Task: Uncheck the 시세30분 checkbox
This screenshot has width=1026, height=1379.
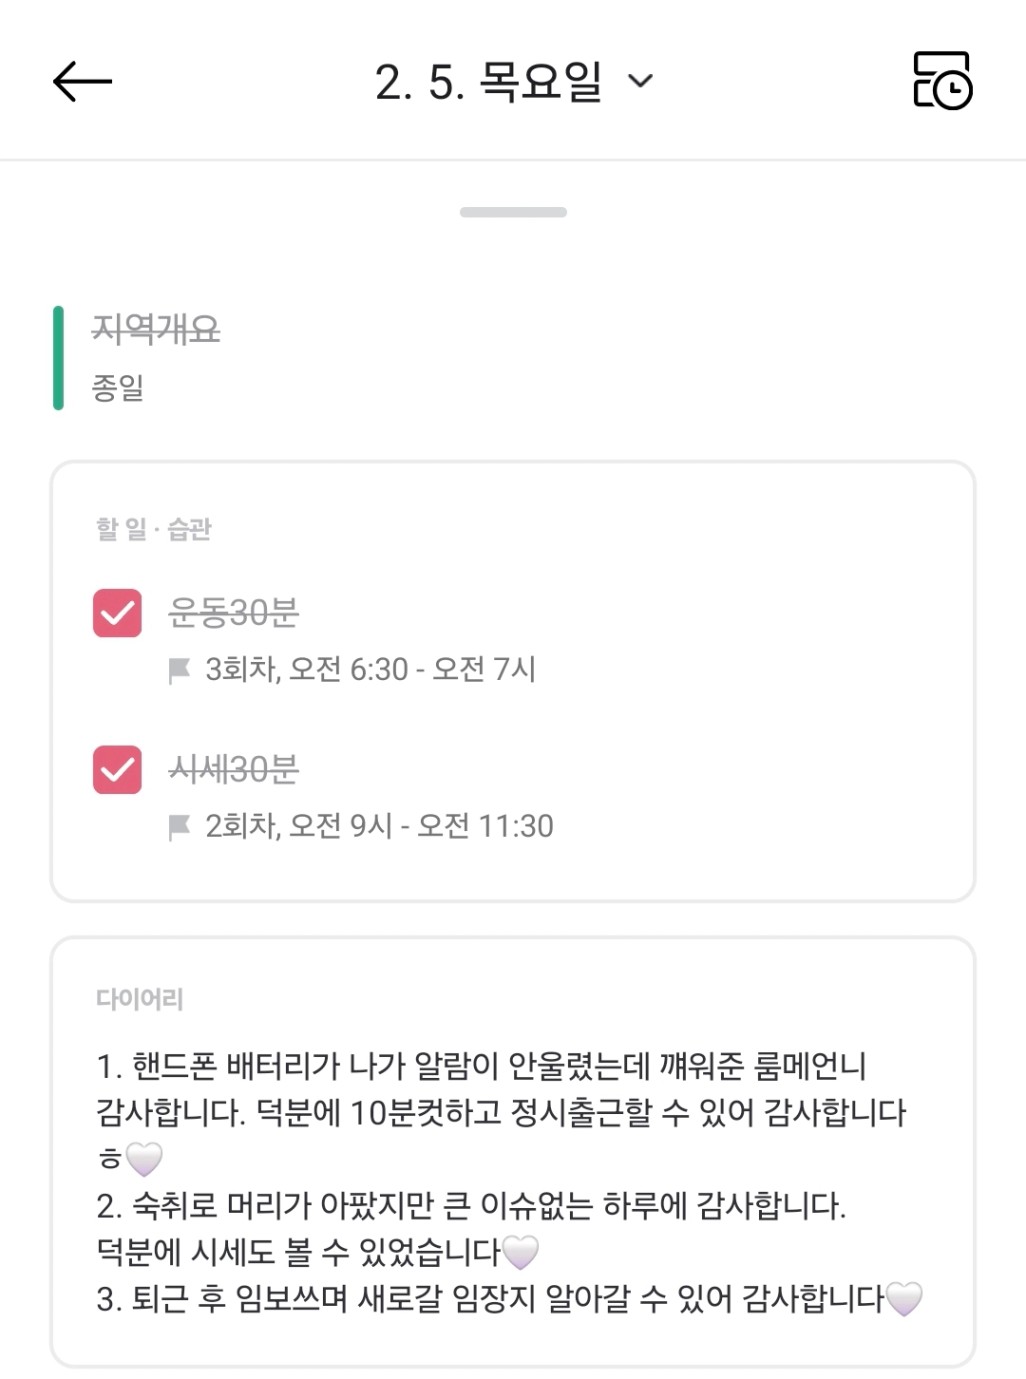Action: pyautogui.click(x=117, y=769)
